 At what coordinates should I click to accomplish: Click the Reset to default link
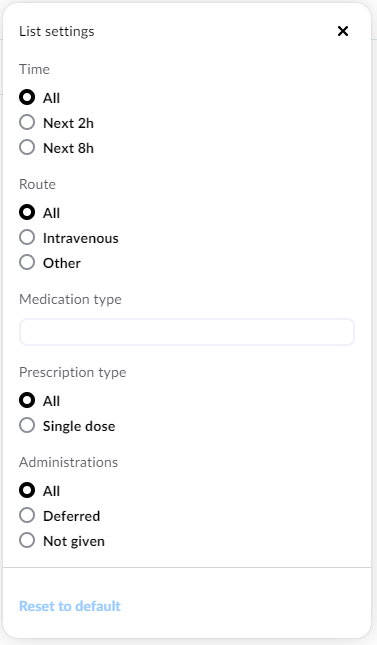pos(70,606)
